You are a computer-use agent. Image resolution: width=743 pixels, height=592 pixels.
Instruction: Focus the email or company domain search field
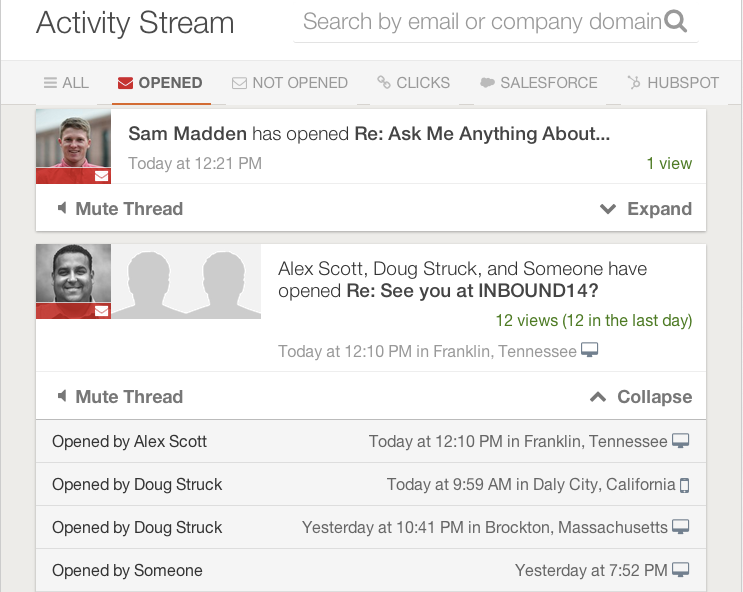coord(480,21)
